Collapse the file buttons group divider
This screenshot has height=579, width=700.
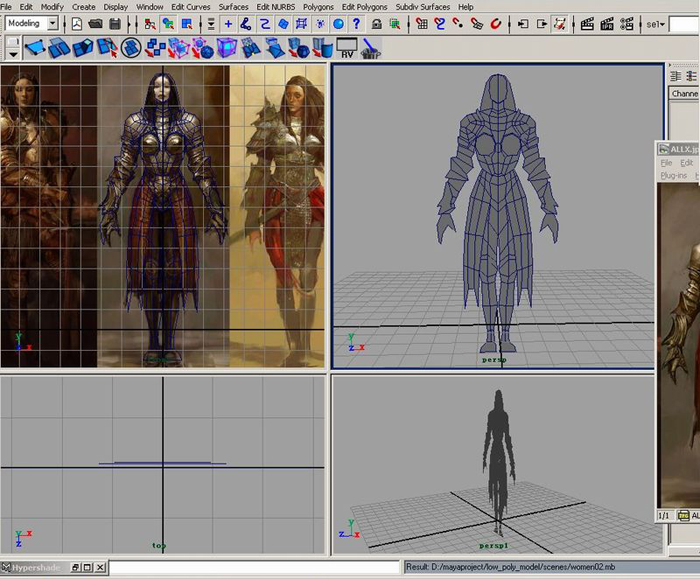[x=65, y=24]
